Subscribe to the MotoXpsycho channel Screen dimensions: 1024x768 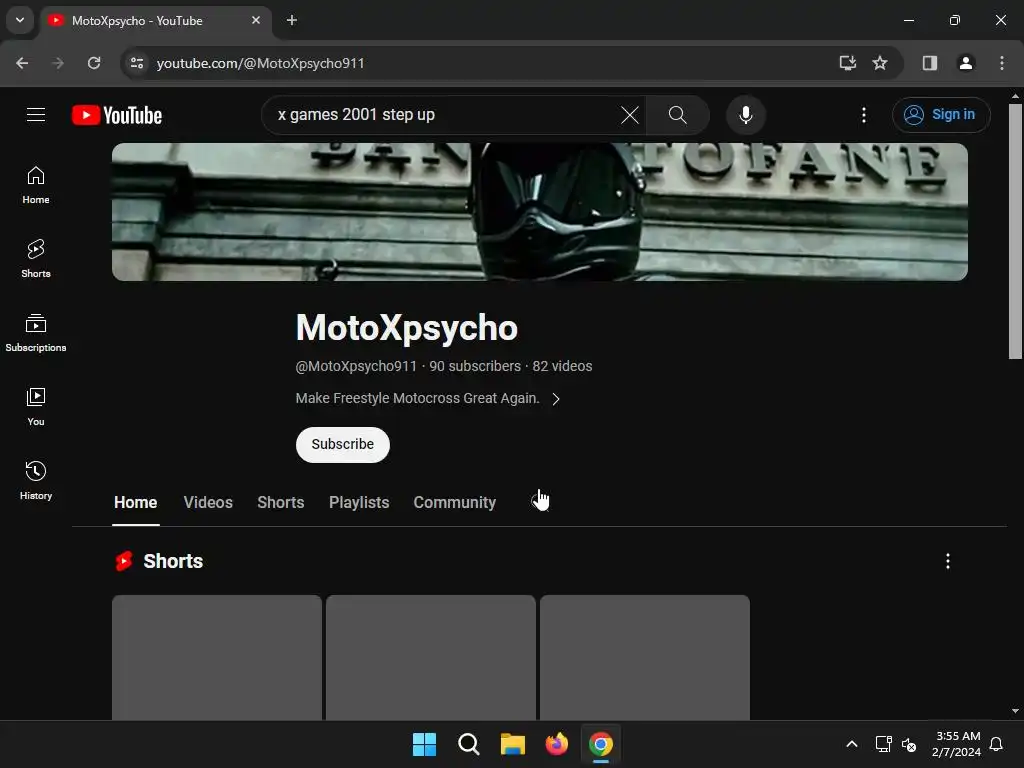(342, 444)
